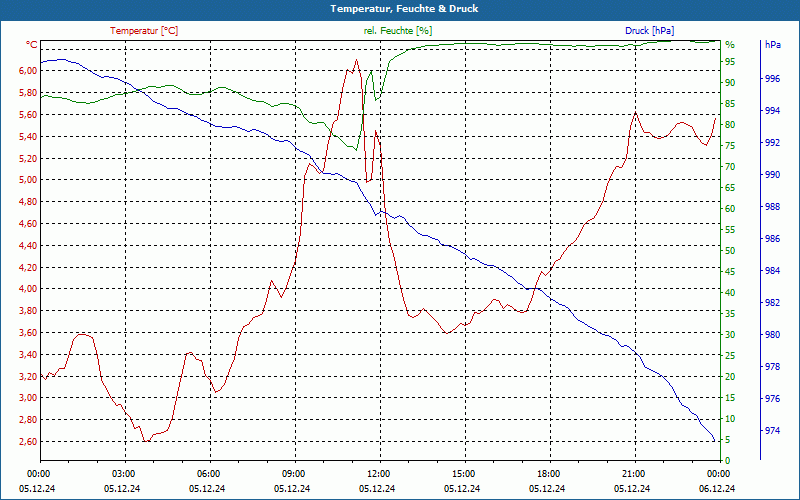
Task: Click the "3,60" temperature axis value
Action: [x=28, y=333]
